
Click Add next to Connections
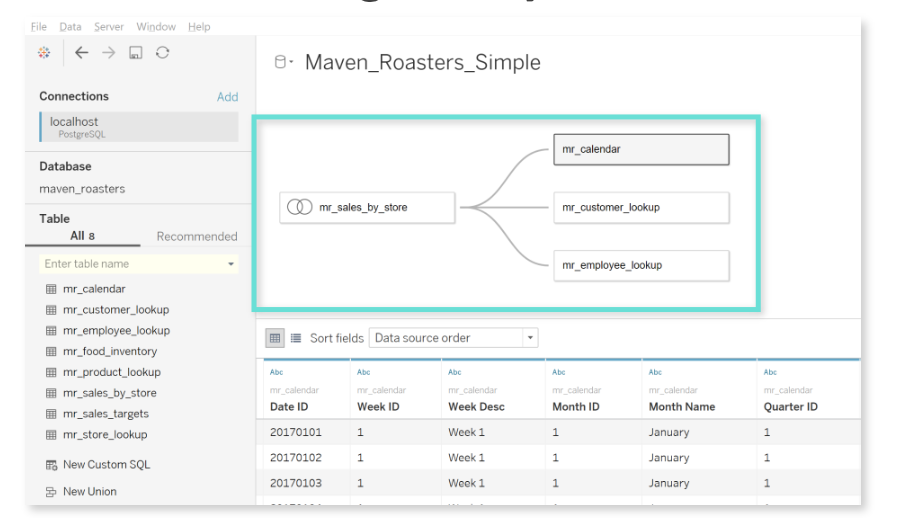[227, 97]
